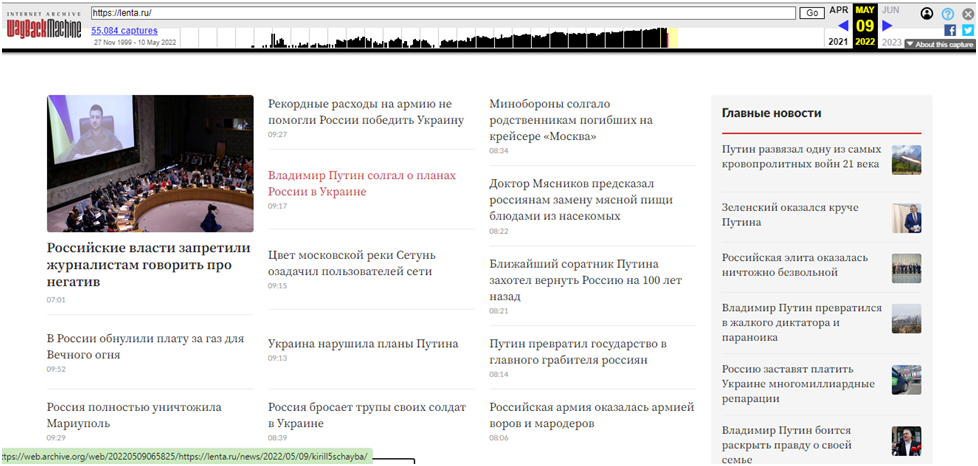Open the 'Зеленский оказался круче Путина' sidebar story
The image size is (978, 466).
tap(790, 214)
